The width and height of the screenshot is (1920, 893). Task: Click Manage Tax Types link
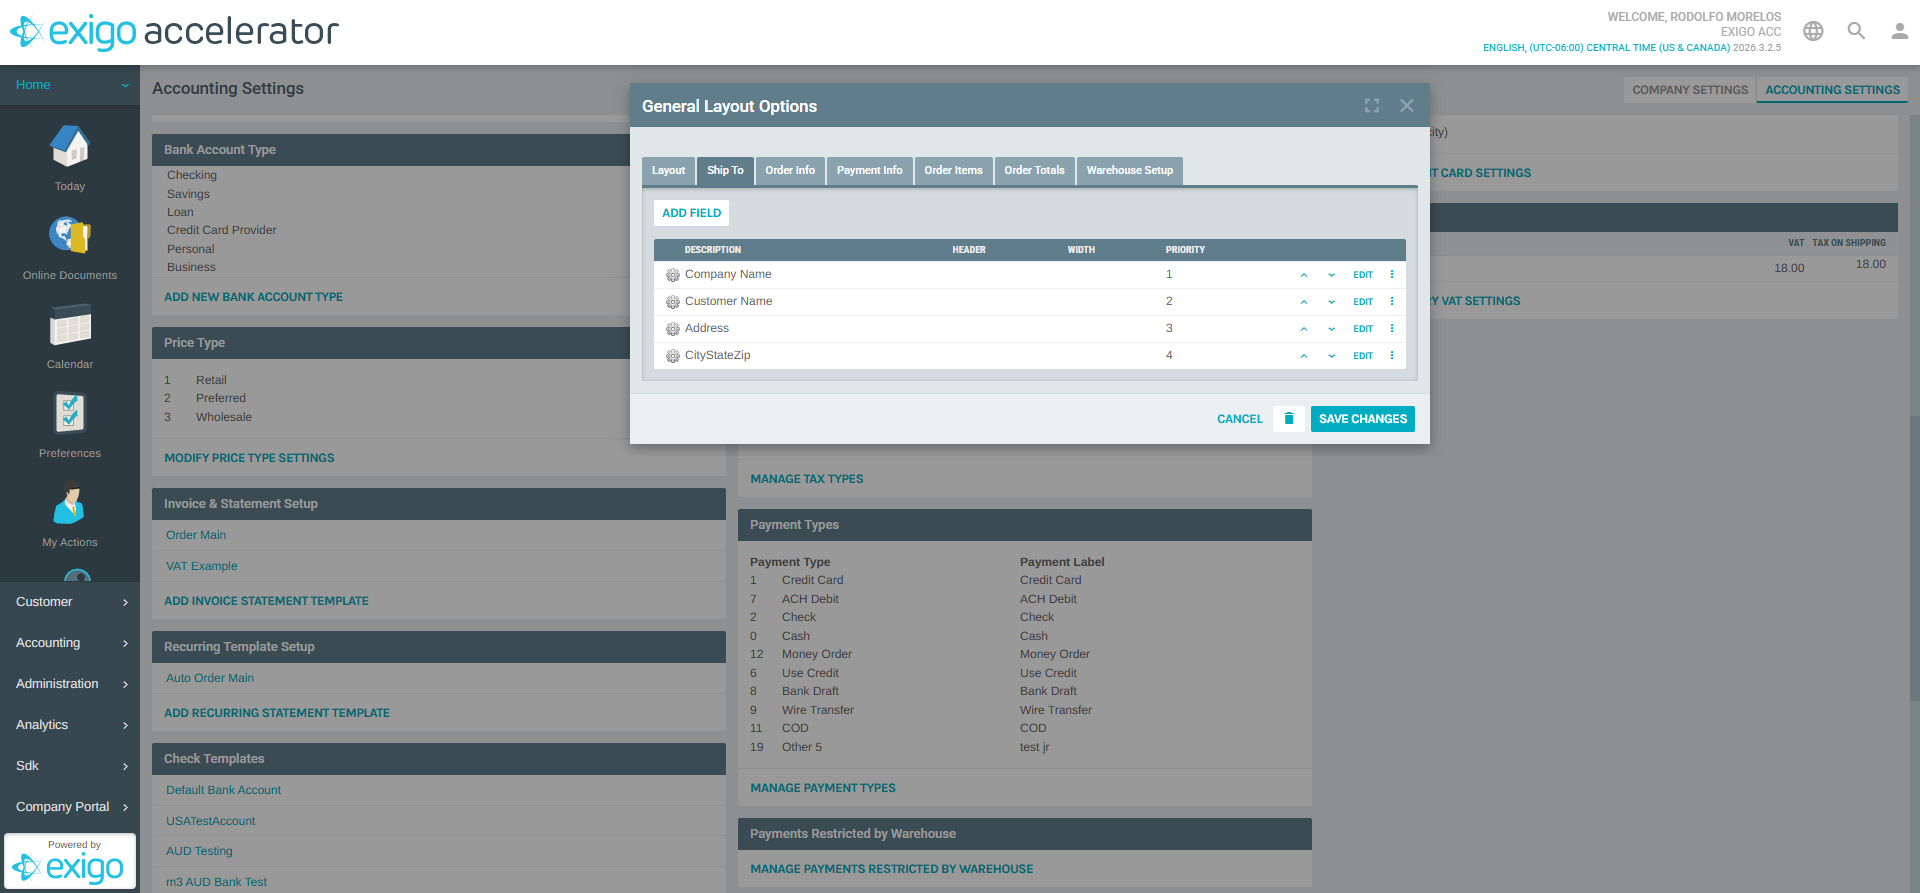click(807, 479)
